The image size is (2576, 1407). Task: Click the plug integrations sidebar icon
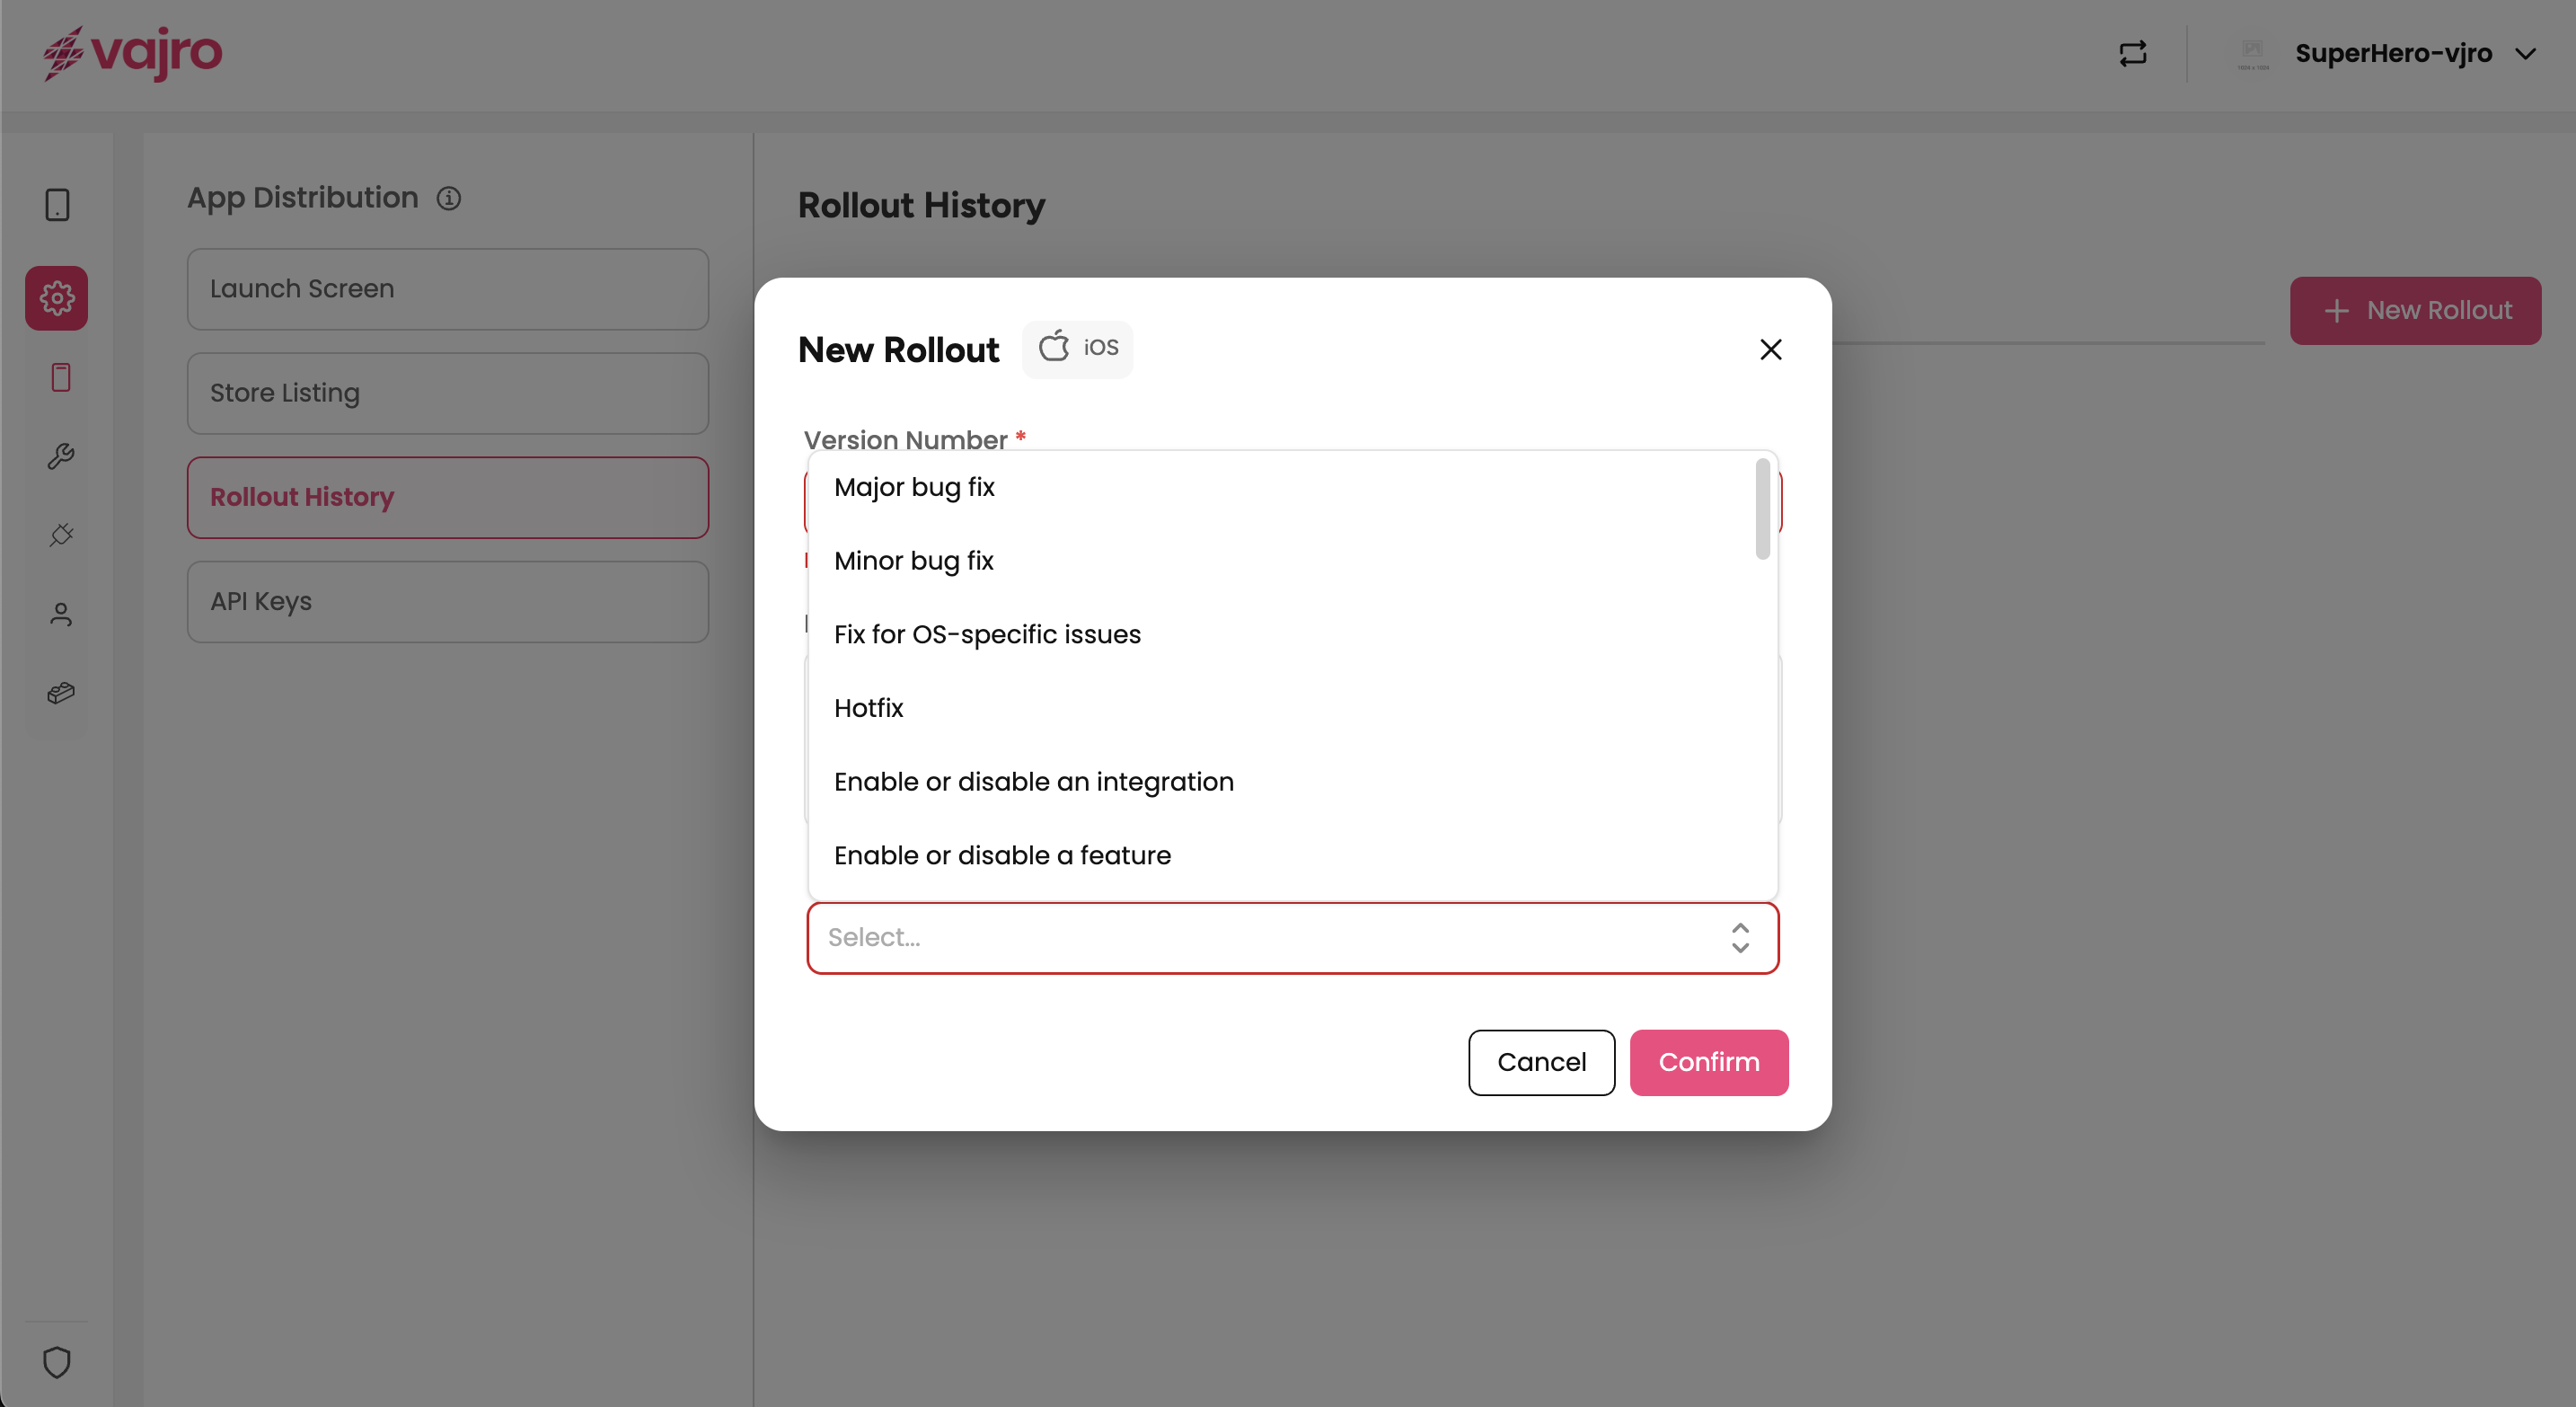click(x=60, y=535)
